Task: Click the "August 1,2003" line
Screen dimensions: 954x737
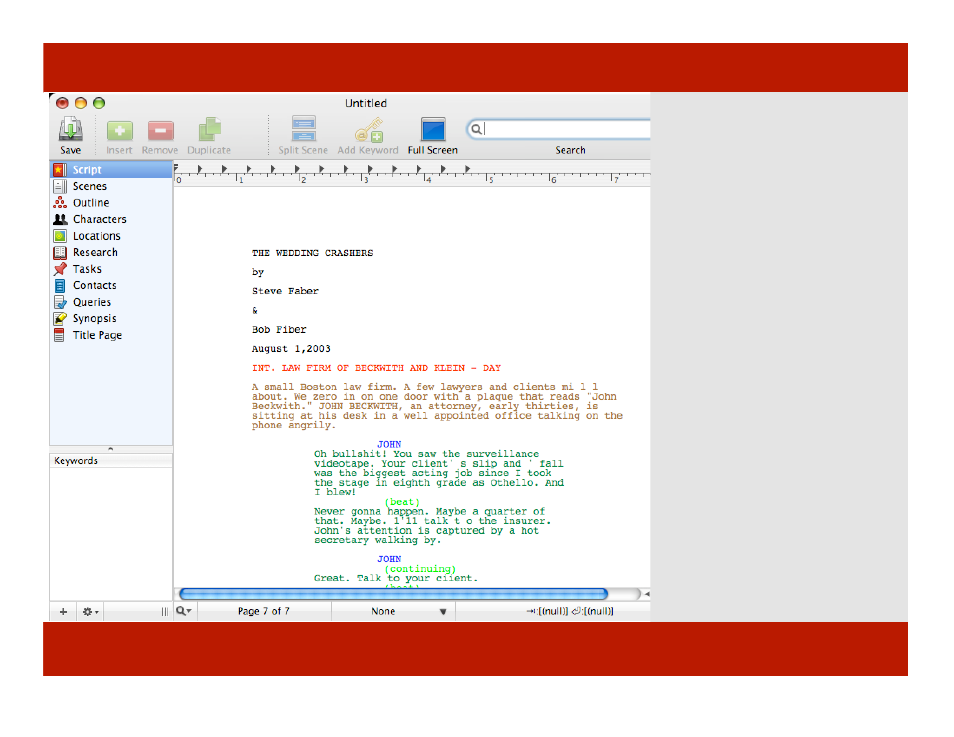Action: point(291,349)
